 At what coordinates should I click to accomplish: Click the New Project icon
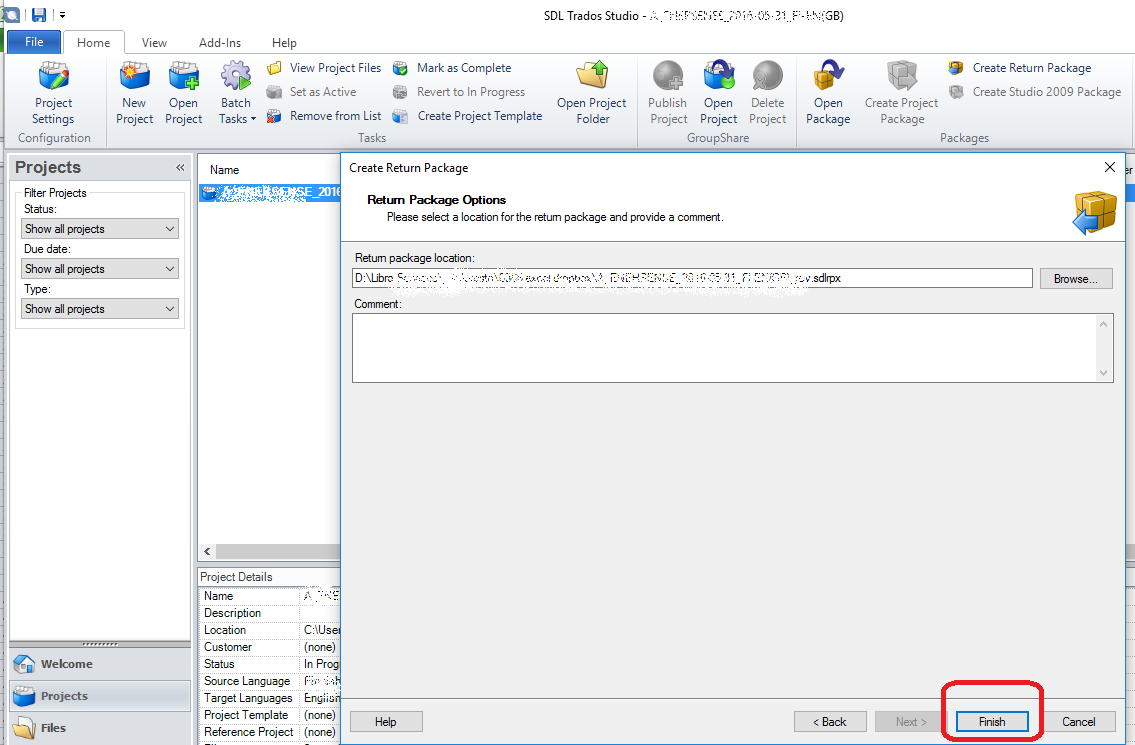[x=134, y=93]
